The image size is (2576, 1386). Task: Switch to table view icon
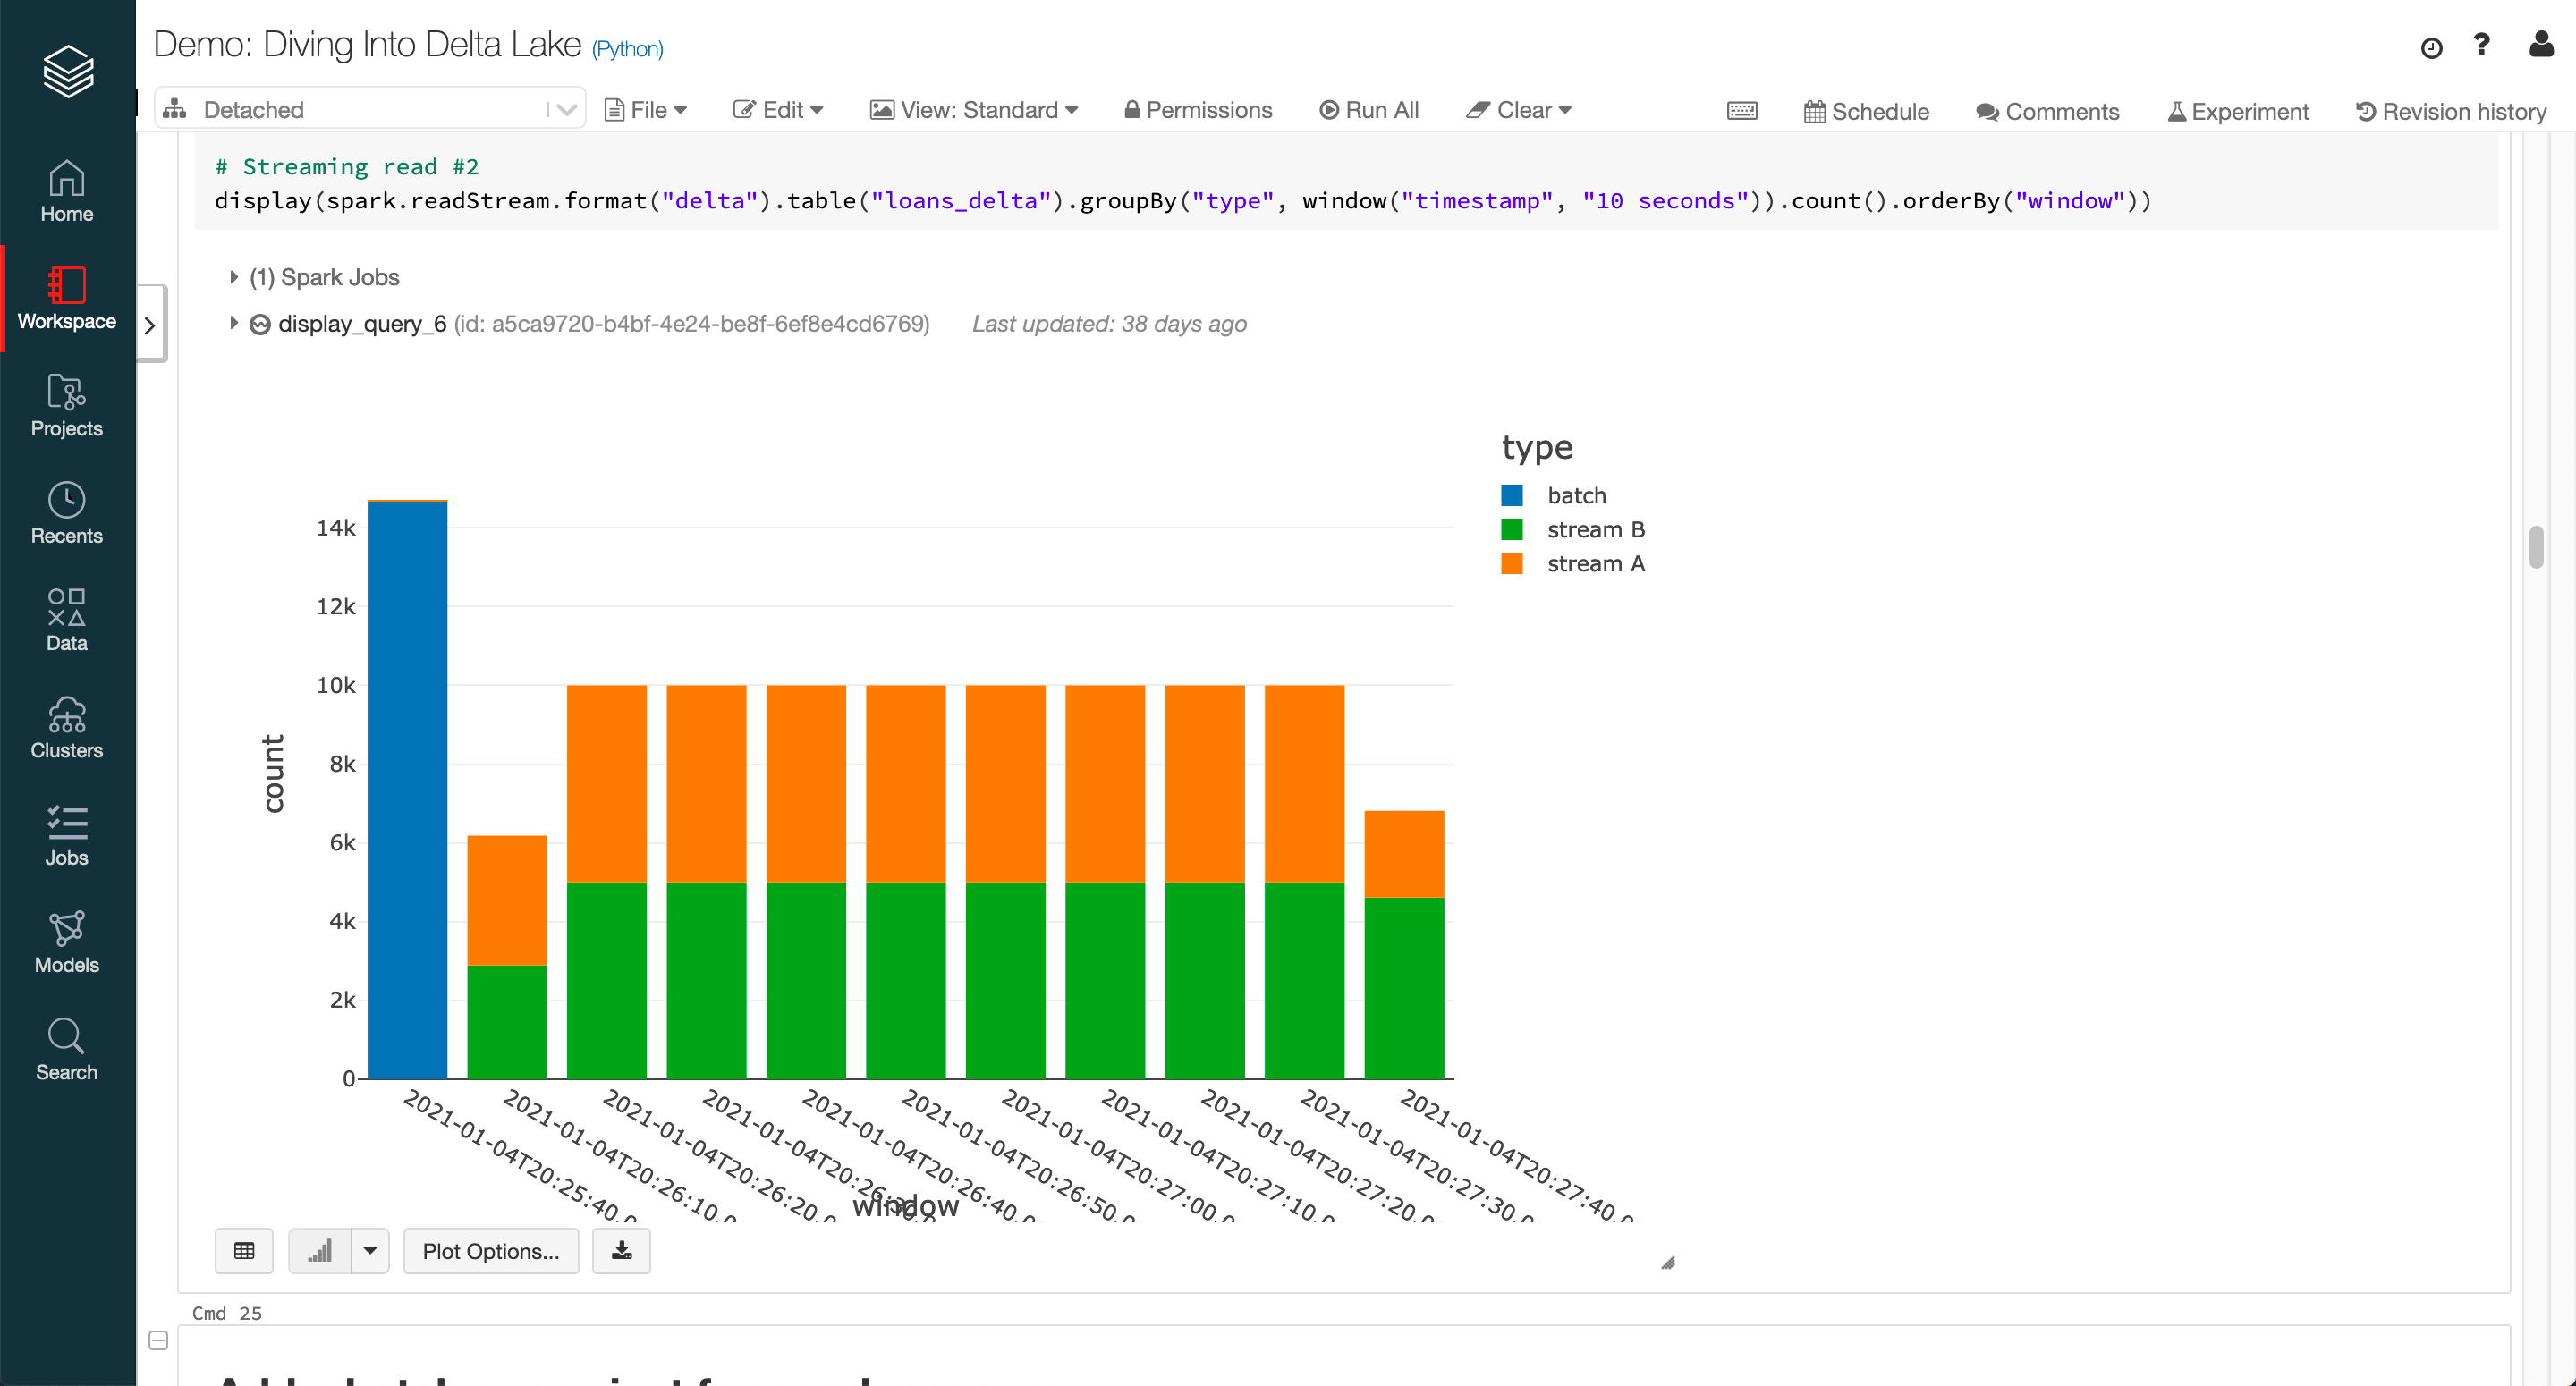(244, 1250)
